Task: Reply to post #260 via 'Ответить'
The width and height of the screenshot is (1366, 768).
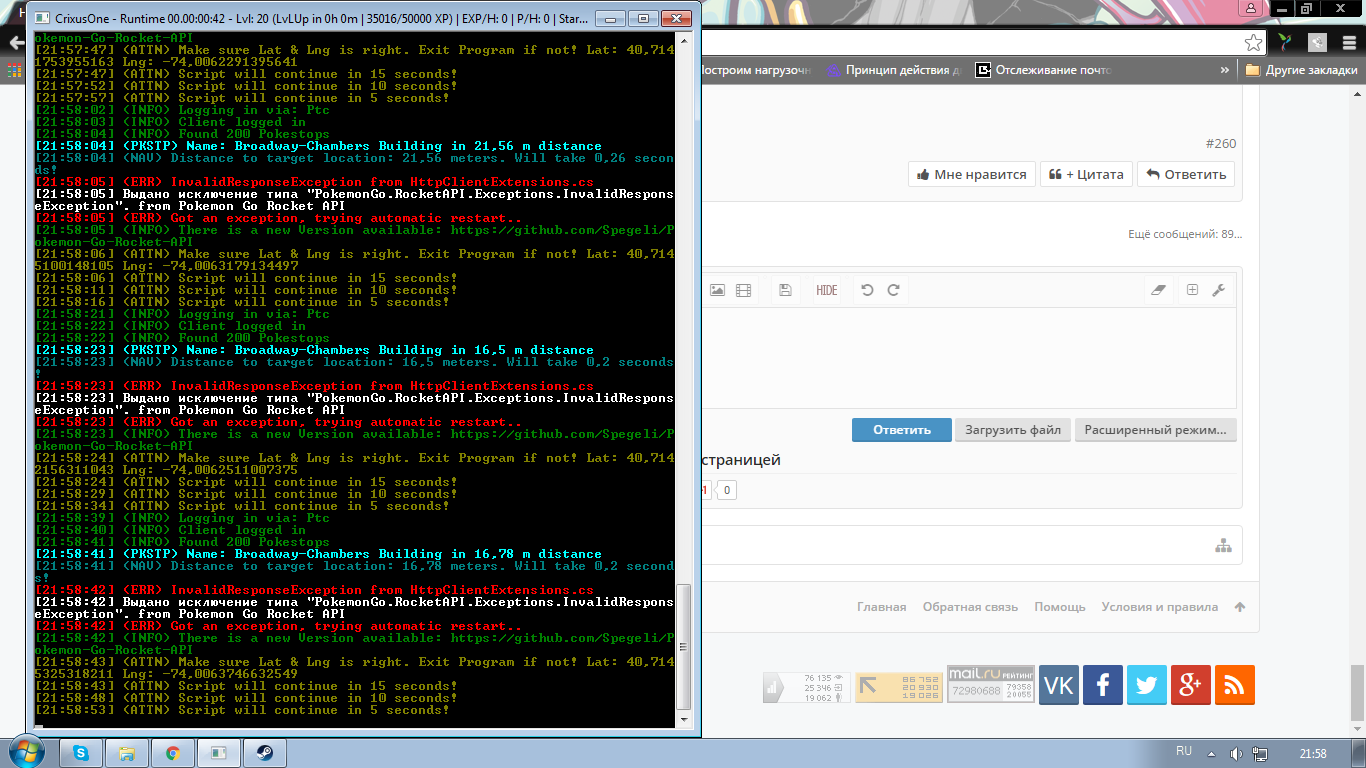Action: tap(1185, 174)
